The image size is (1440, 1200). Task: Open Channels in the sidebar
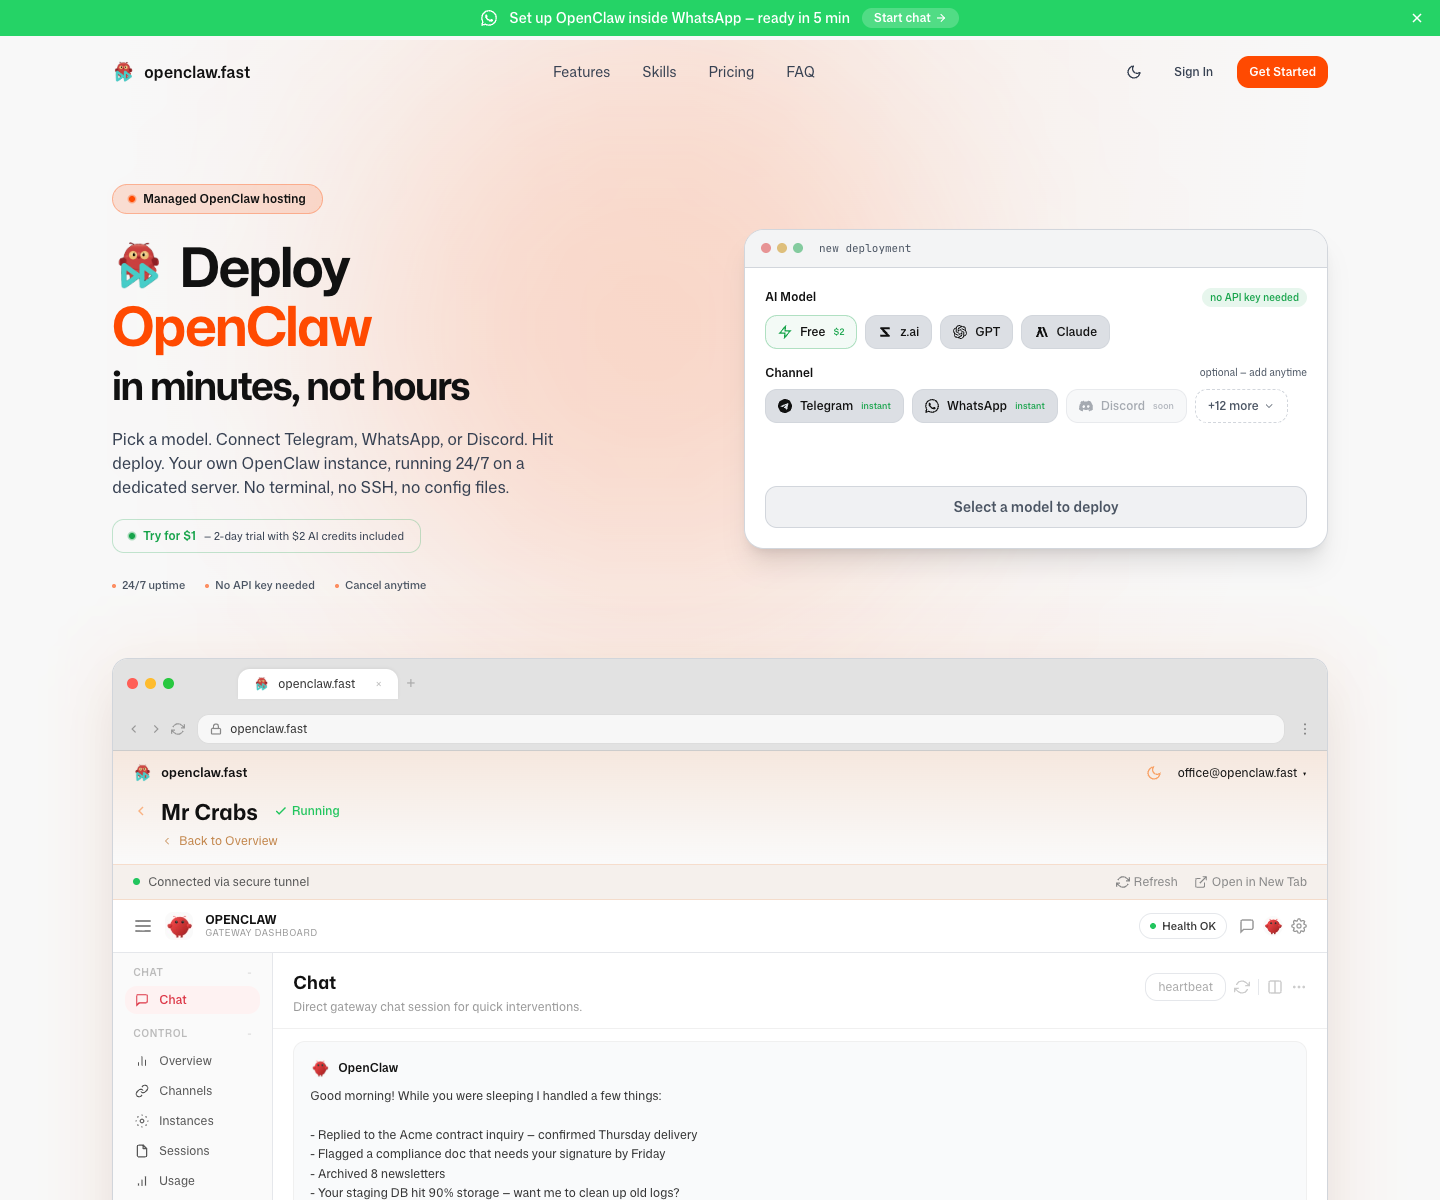(192, 1091)
